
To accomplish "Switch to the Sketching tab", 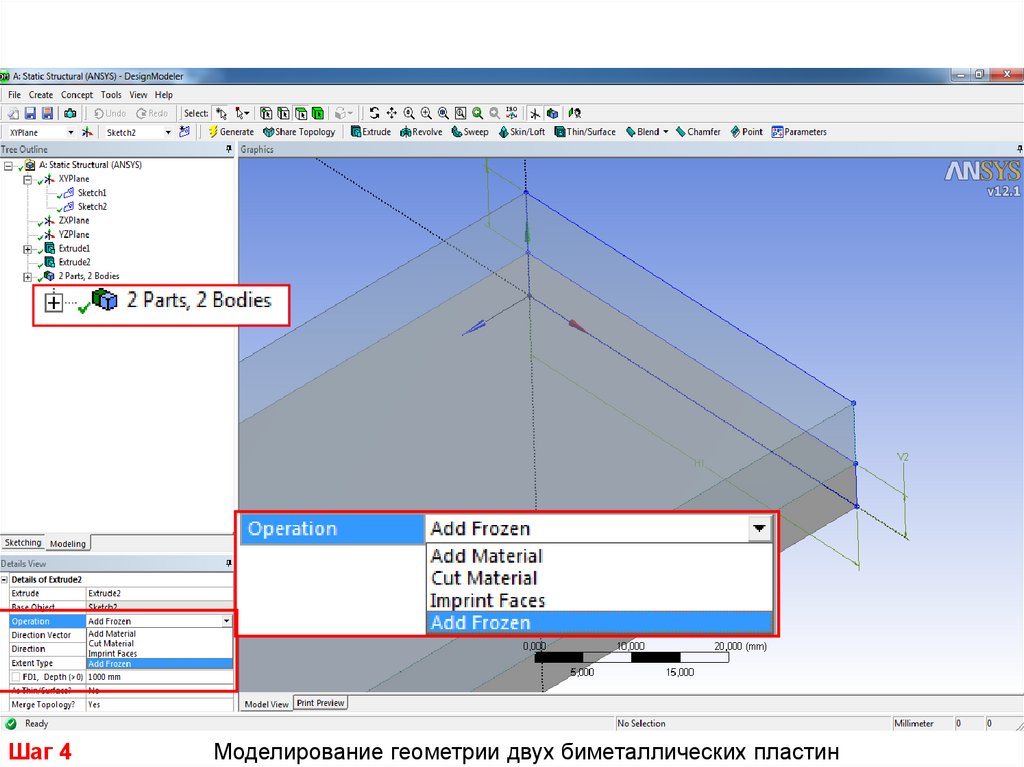I will [x=23, y=543].
